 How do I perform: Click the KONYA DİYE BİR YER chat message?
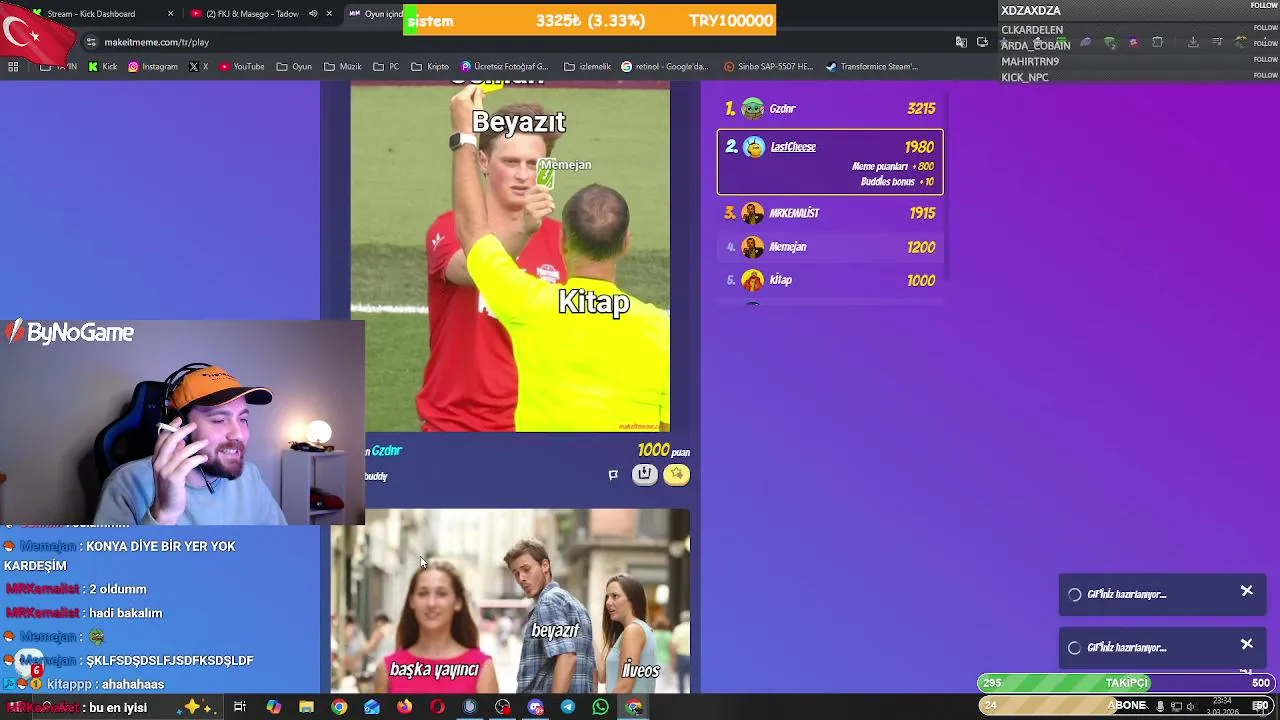[120, 556]
